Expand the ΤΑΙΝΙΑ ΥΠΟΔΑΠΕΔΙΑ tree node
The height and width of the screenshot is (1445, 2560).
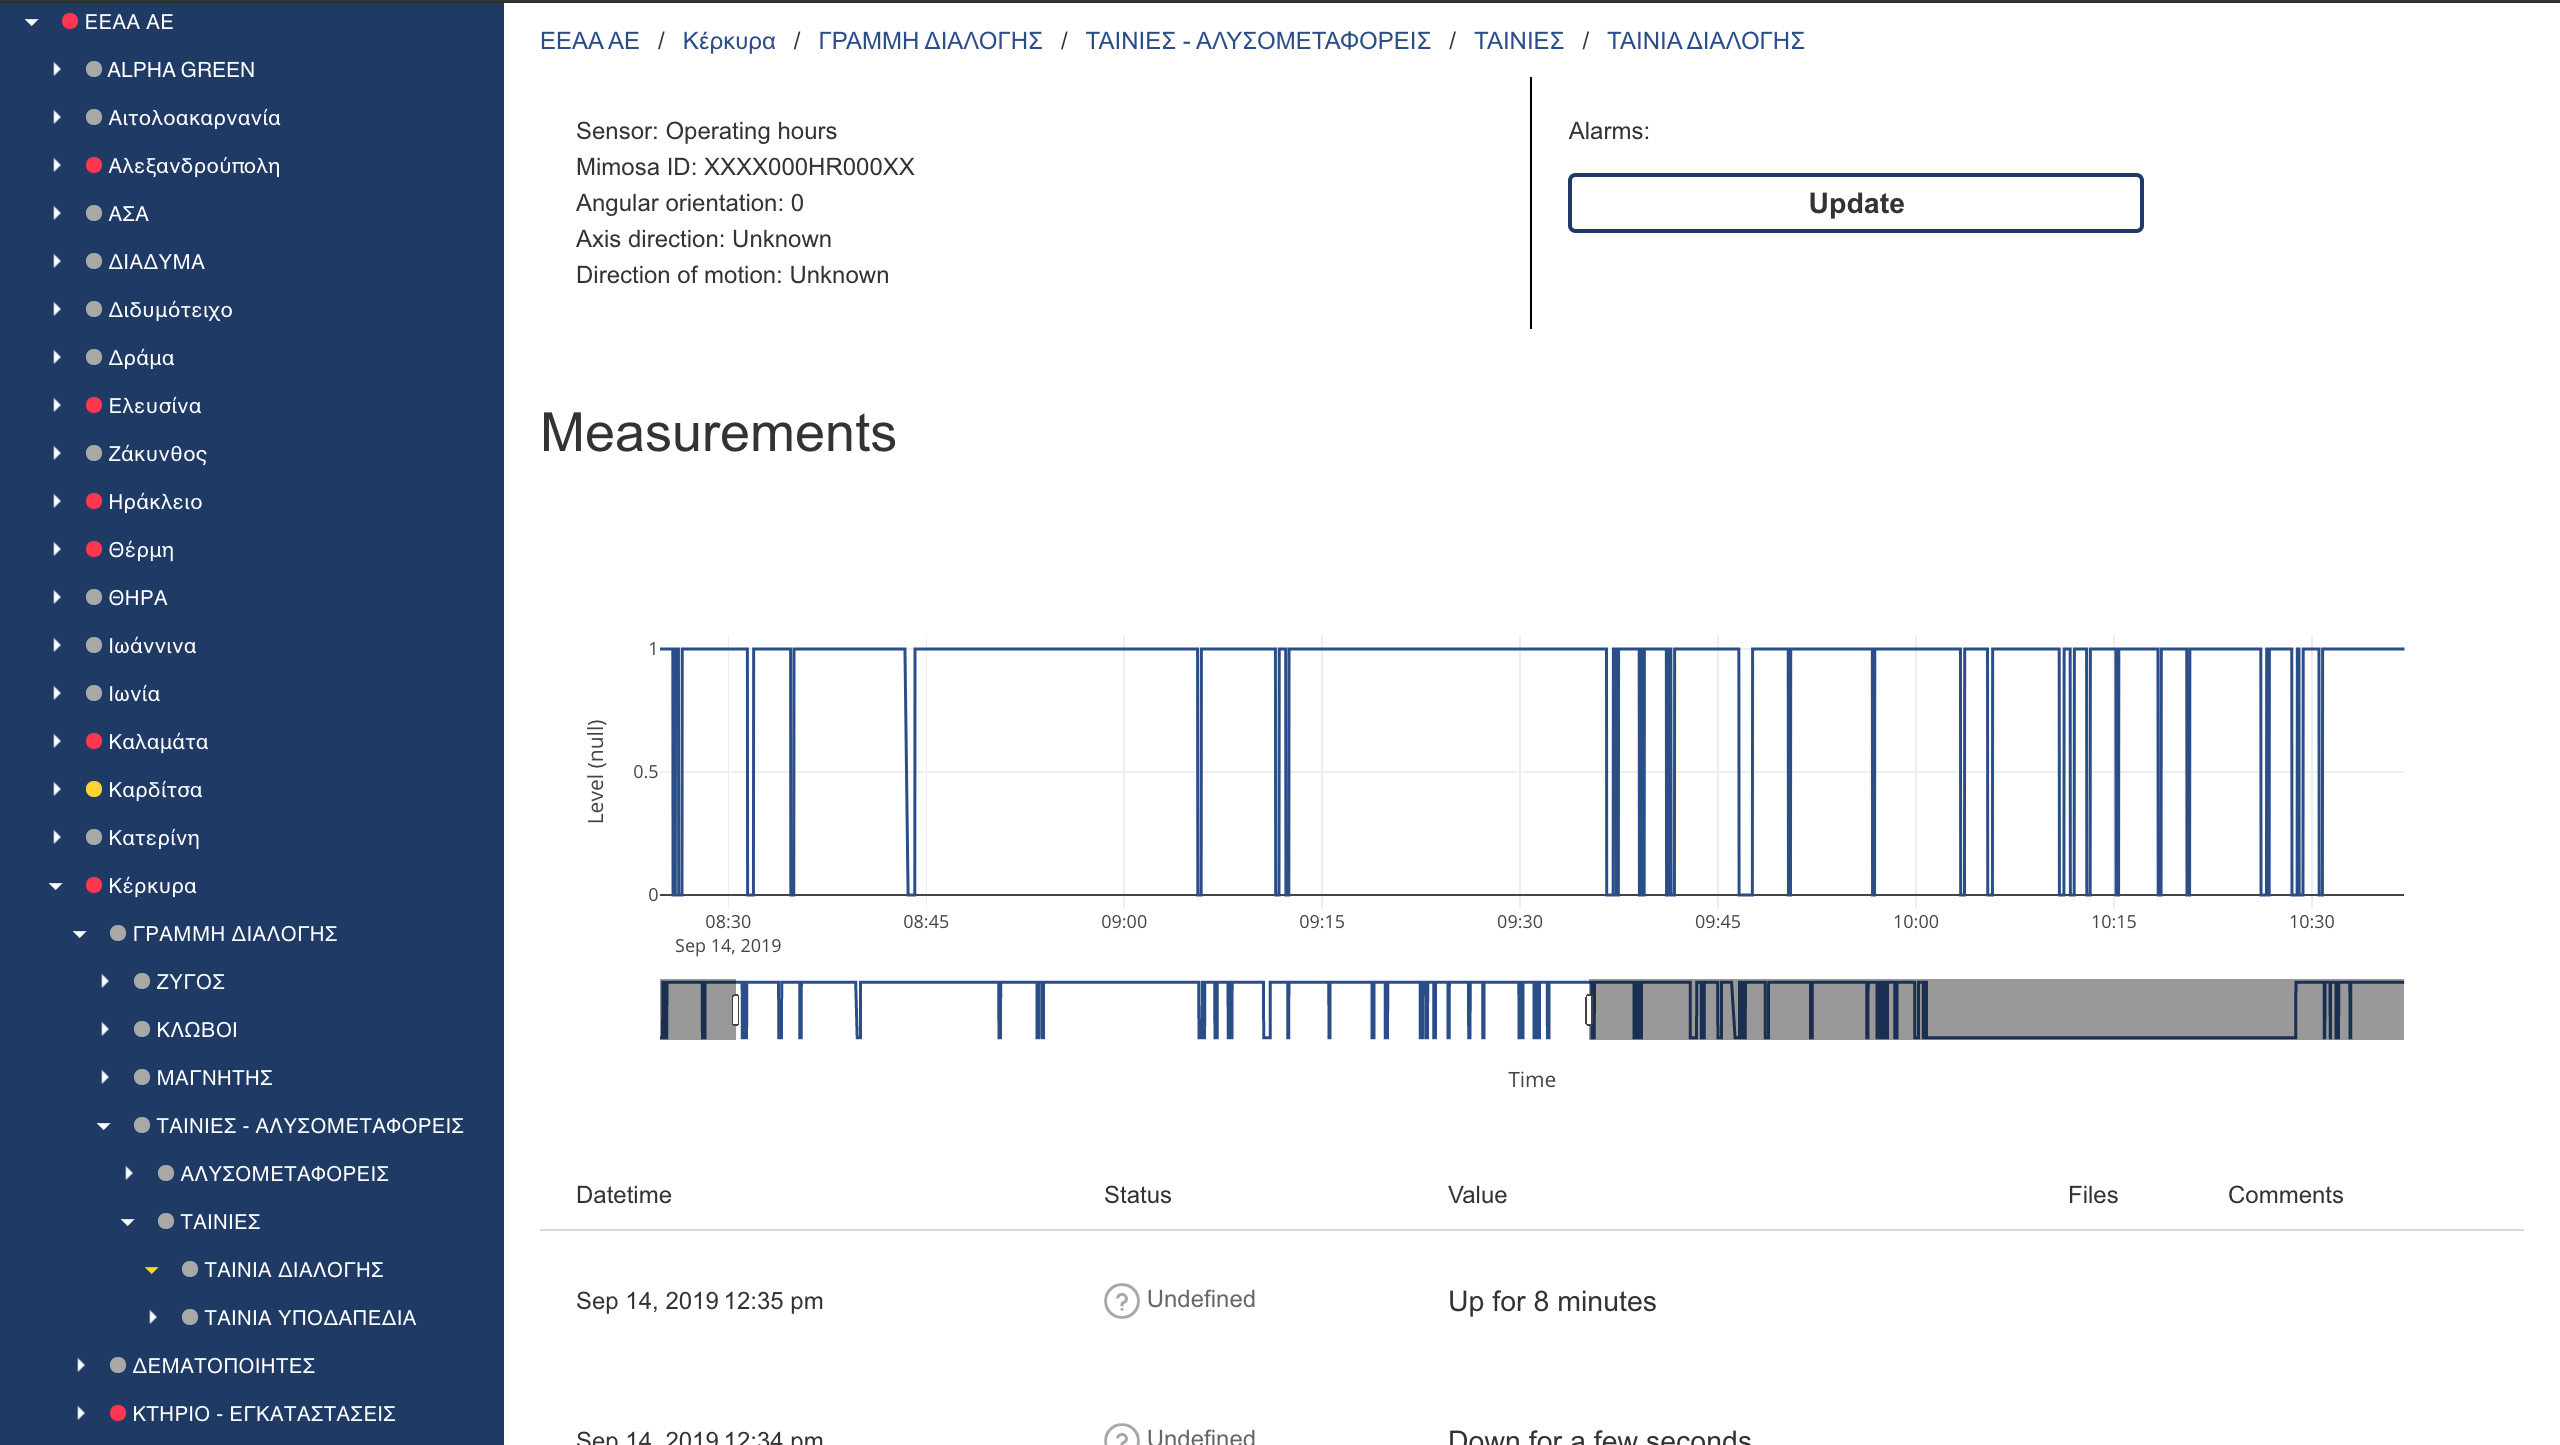pos(153,1318)
